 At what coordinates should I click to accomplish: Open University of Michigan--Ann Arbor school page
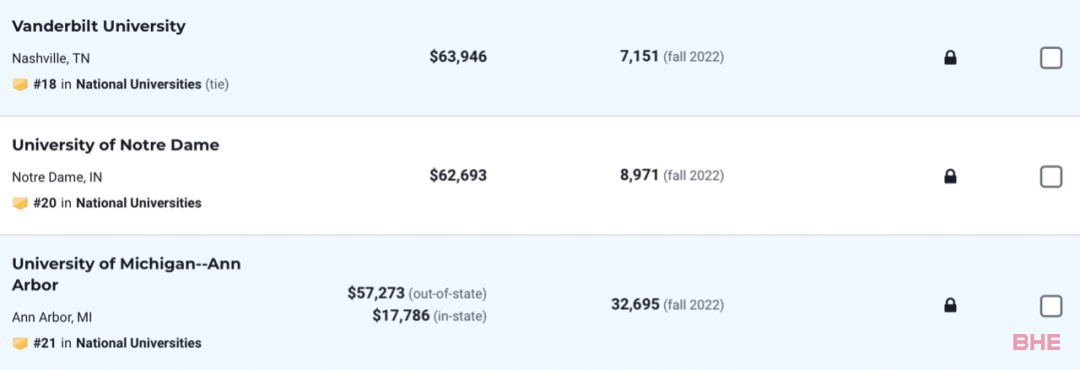[x=127, y=274]
